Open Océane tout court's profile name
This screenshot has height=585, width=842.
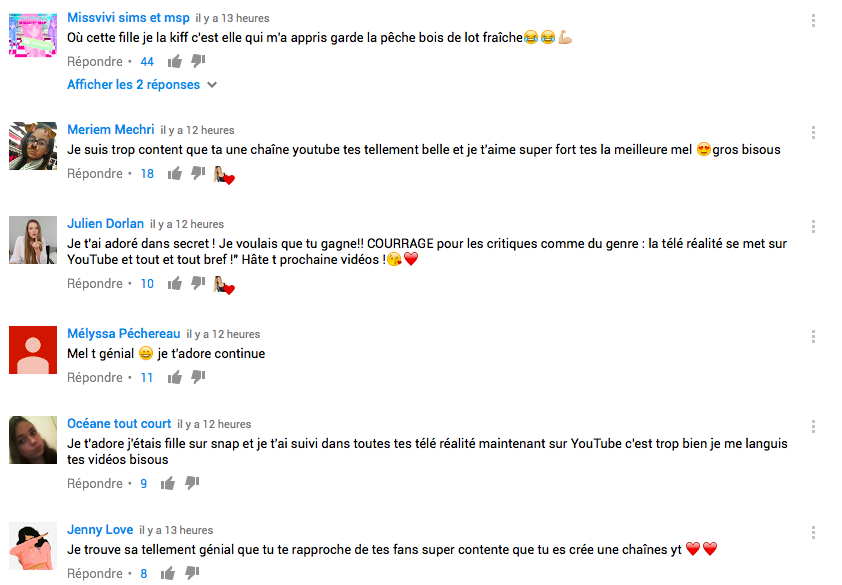119,423
